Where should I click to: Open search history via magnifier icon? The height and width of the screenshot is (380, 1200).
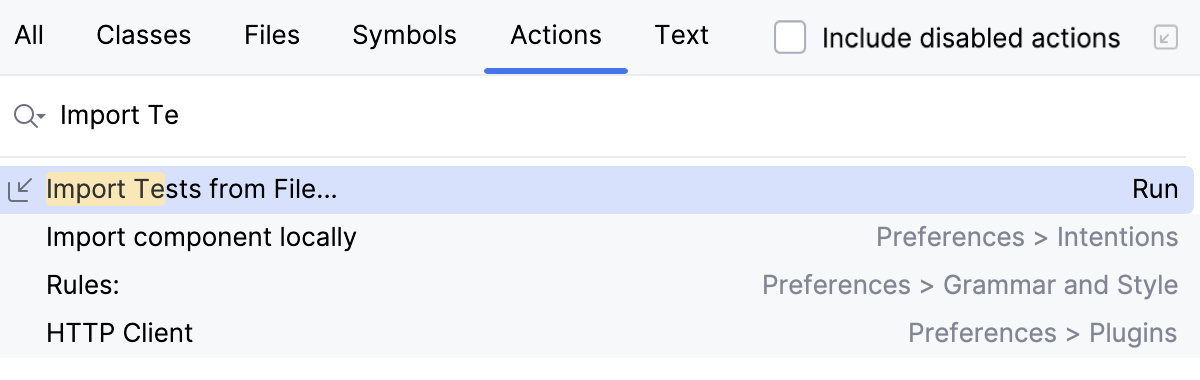coord(28,116)
